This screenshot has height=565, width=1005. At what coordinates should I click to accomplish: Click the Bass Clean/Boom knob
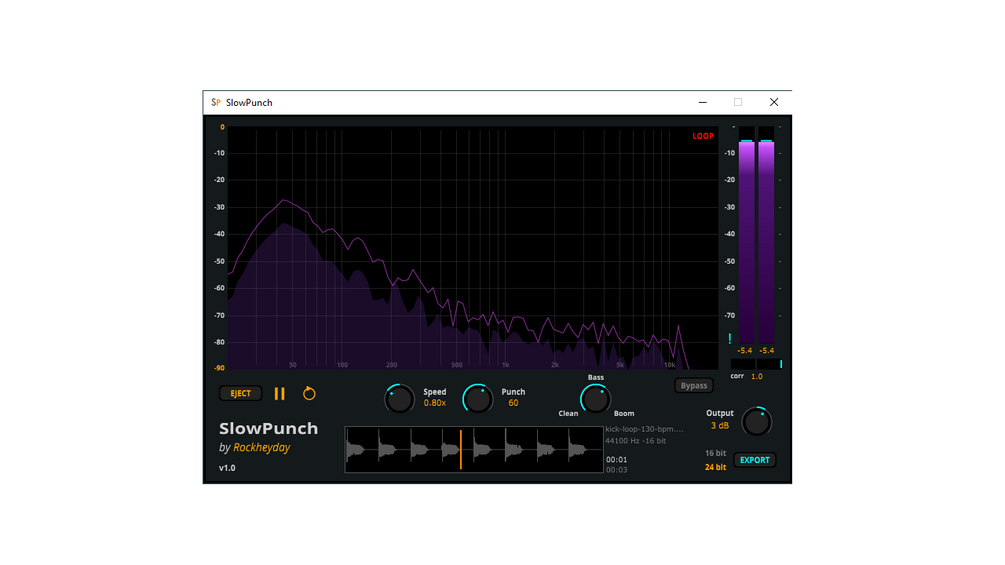[595, 399]
